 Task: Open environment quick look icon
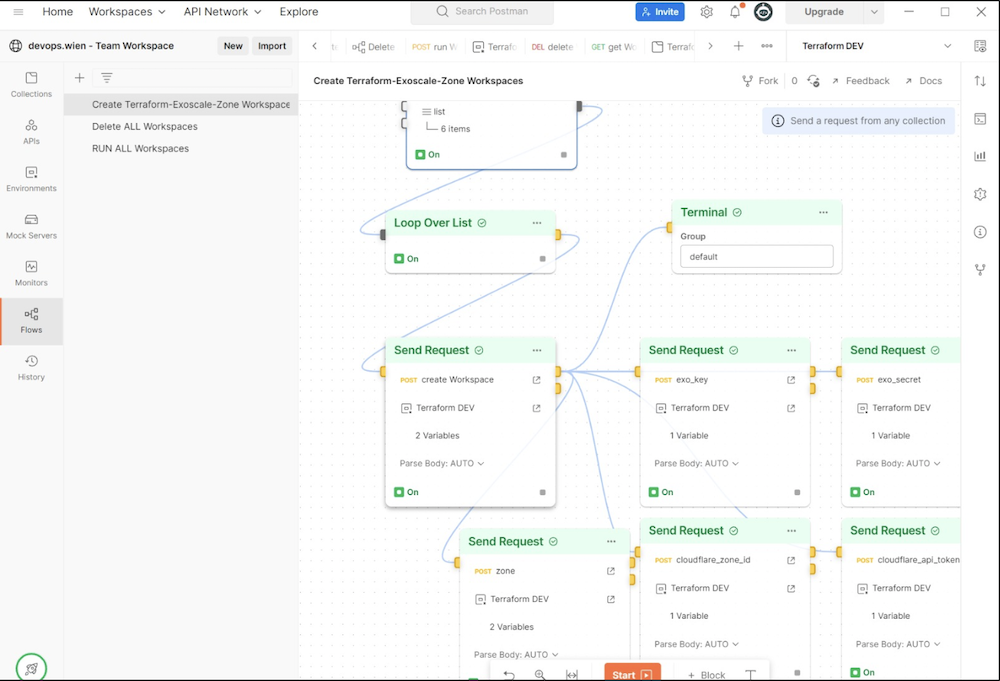tap(980, 46)
